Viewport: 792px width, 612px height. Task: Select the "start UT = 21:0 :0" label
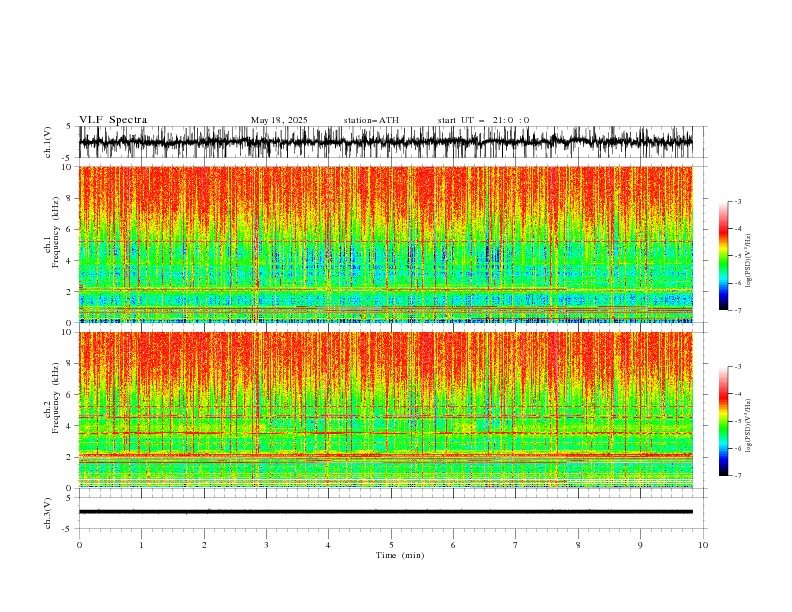click(x=483, y=120)
